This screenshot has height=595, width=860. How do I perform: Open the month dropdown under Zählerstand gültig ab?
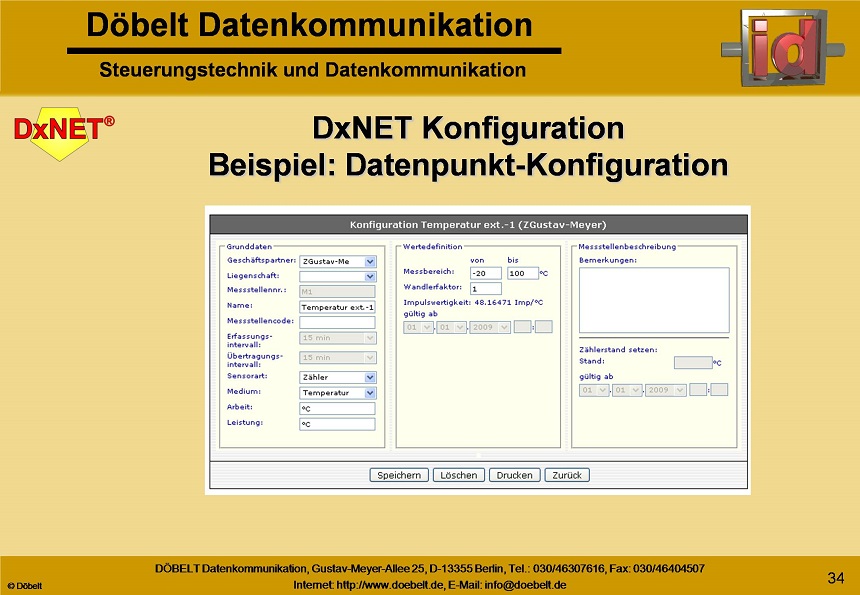point(627,390)
